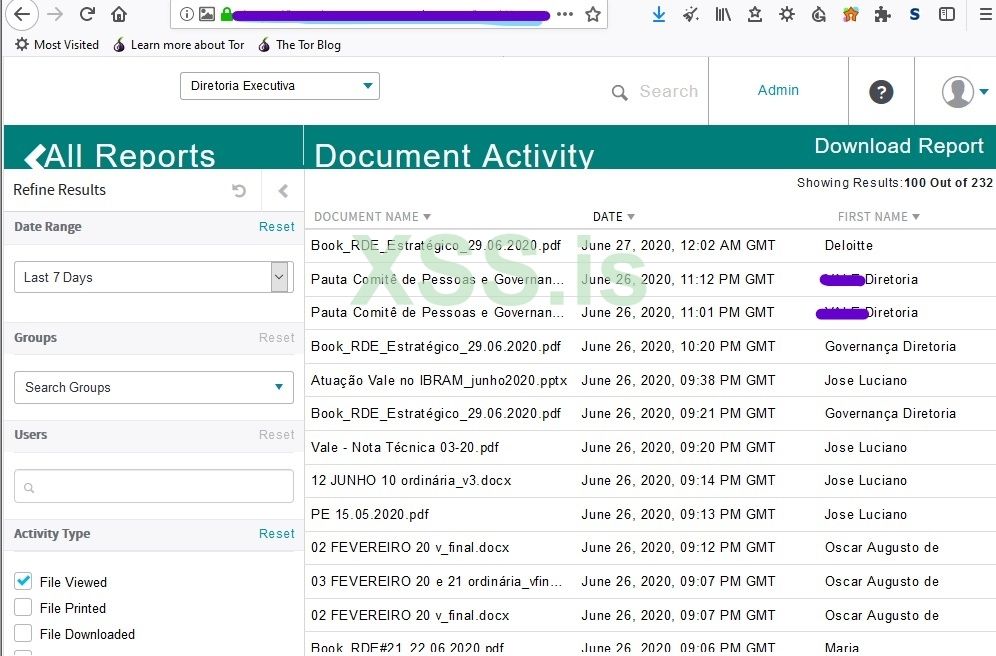Enable the File Printed checkbox

[x=22, y=607]
